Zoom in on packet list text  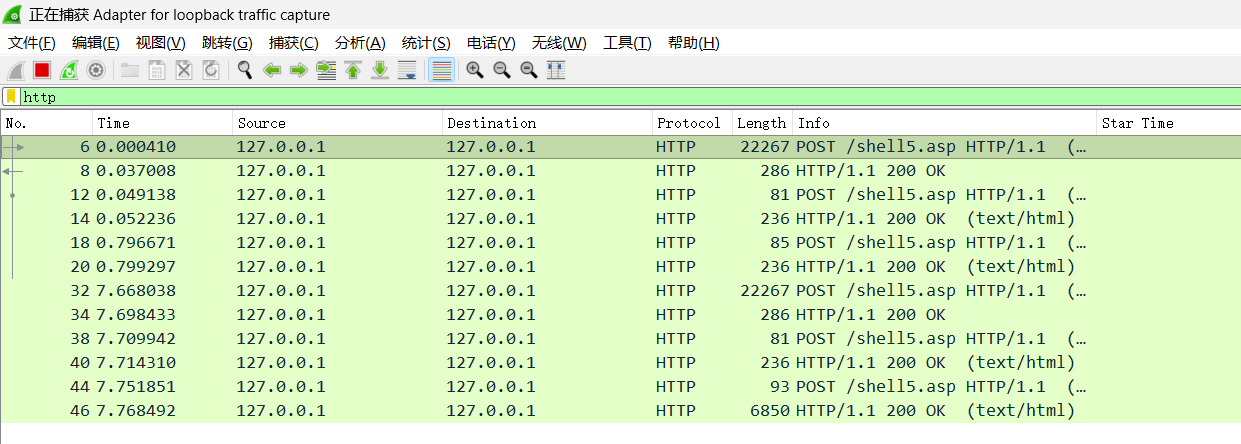tap(475, 70)
